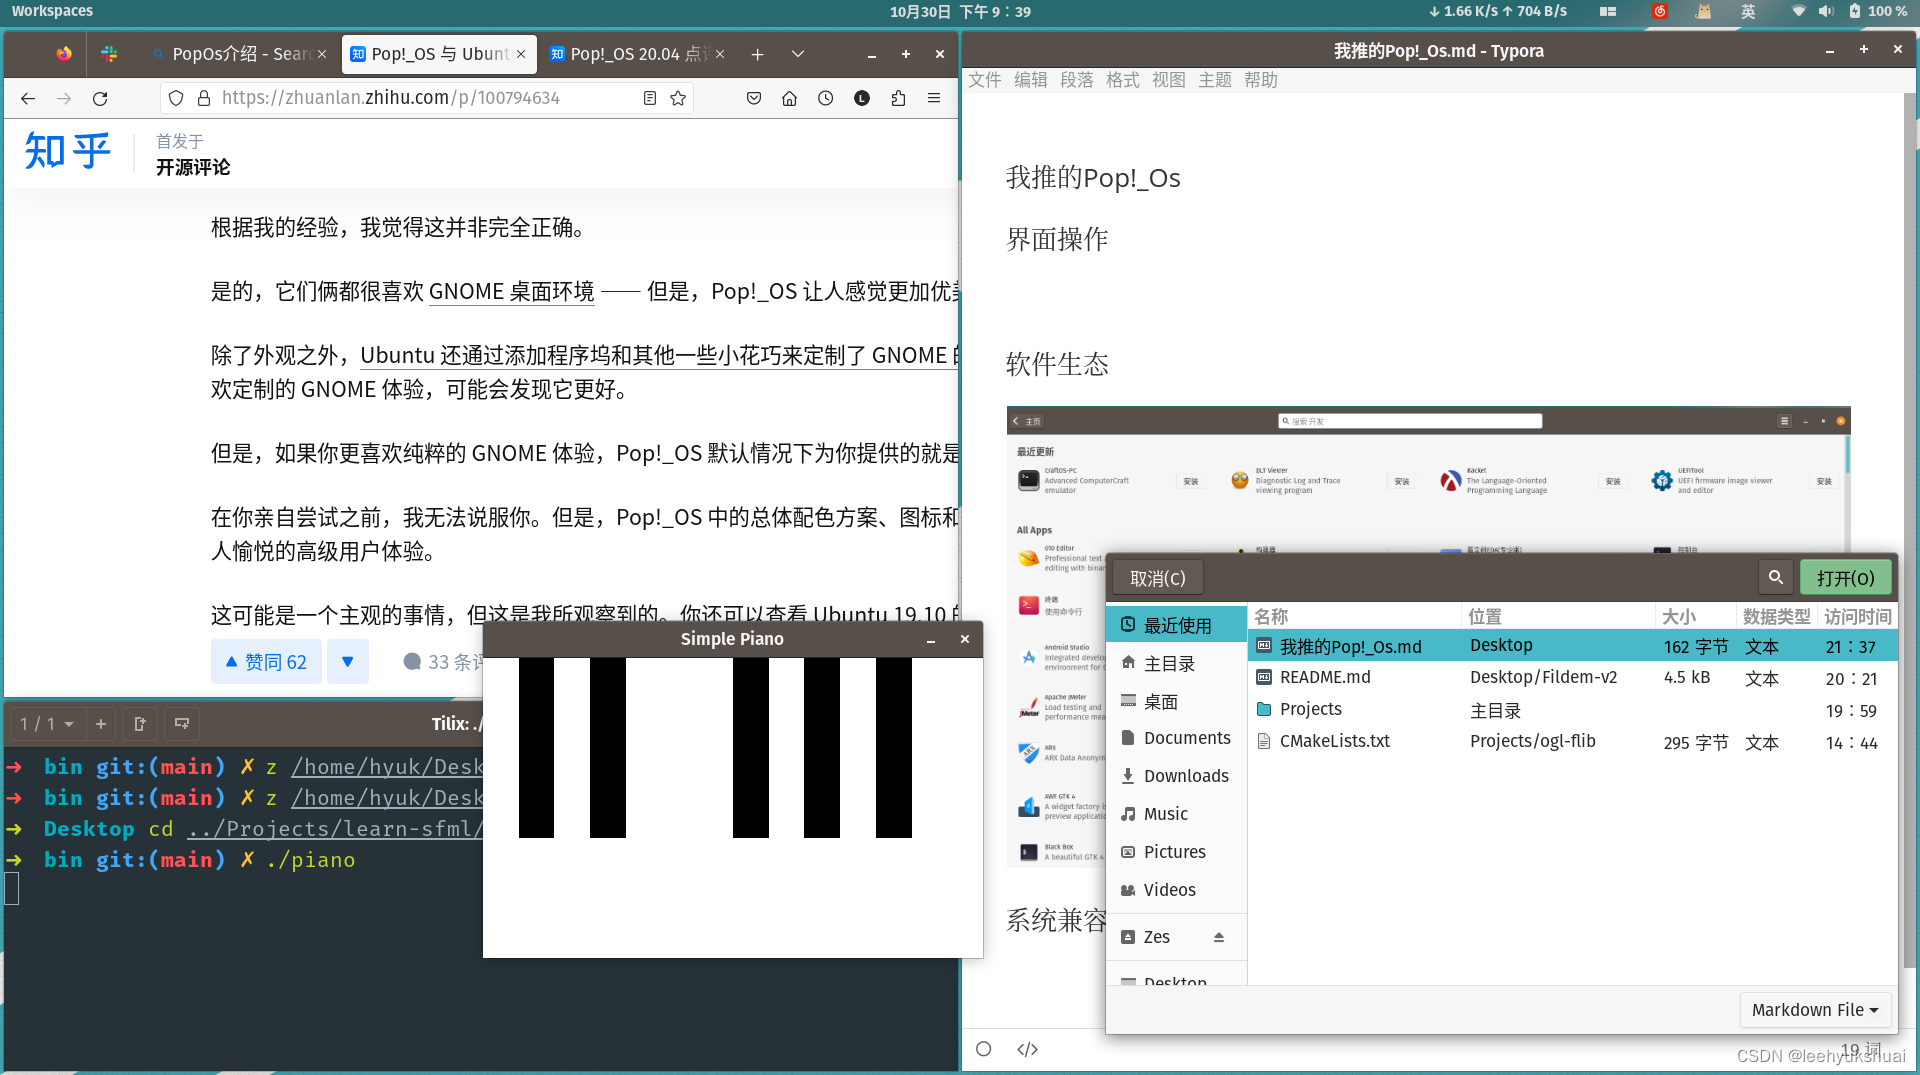The image size is (1920, 1075).
Task: Open a new Firefox tab
Action: (x=758, y=54)
